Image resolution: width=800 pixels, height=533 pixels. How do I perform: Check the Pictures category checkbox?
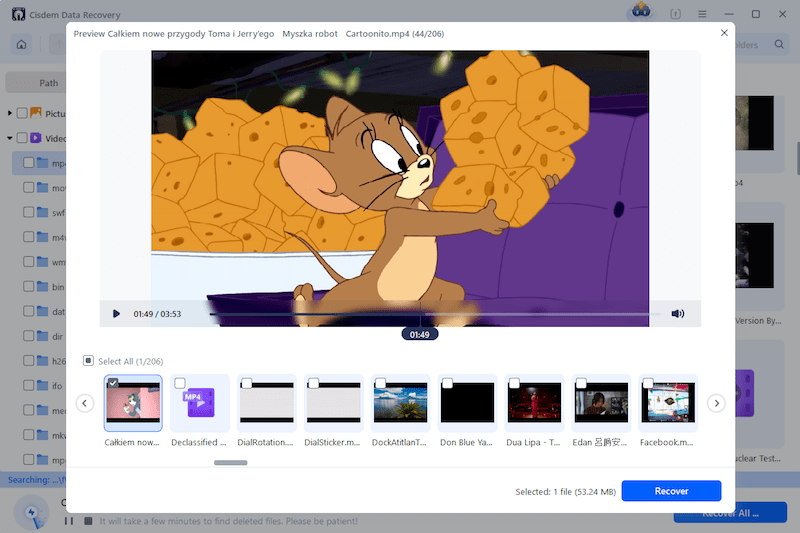(22, 113)
